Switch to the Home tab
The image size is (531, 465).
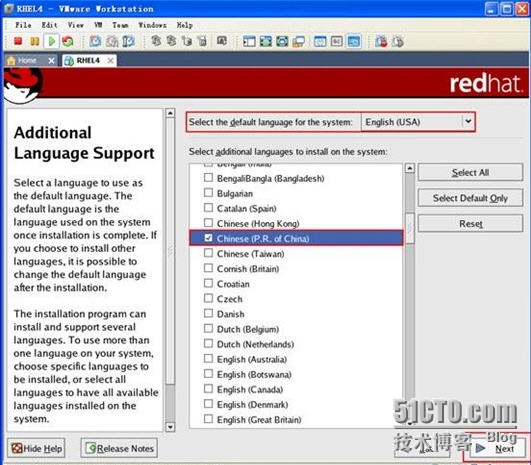pyautogui.click(x=31, y=61)
